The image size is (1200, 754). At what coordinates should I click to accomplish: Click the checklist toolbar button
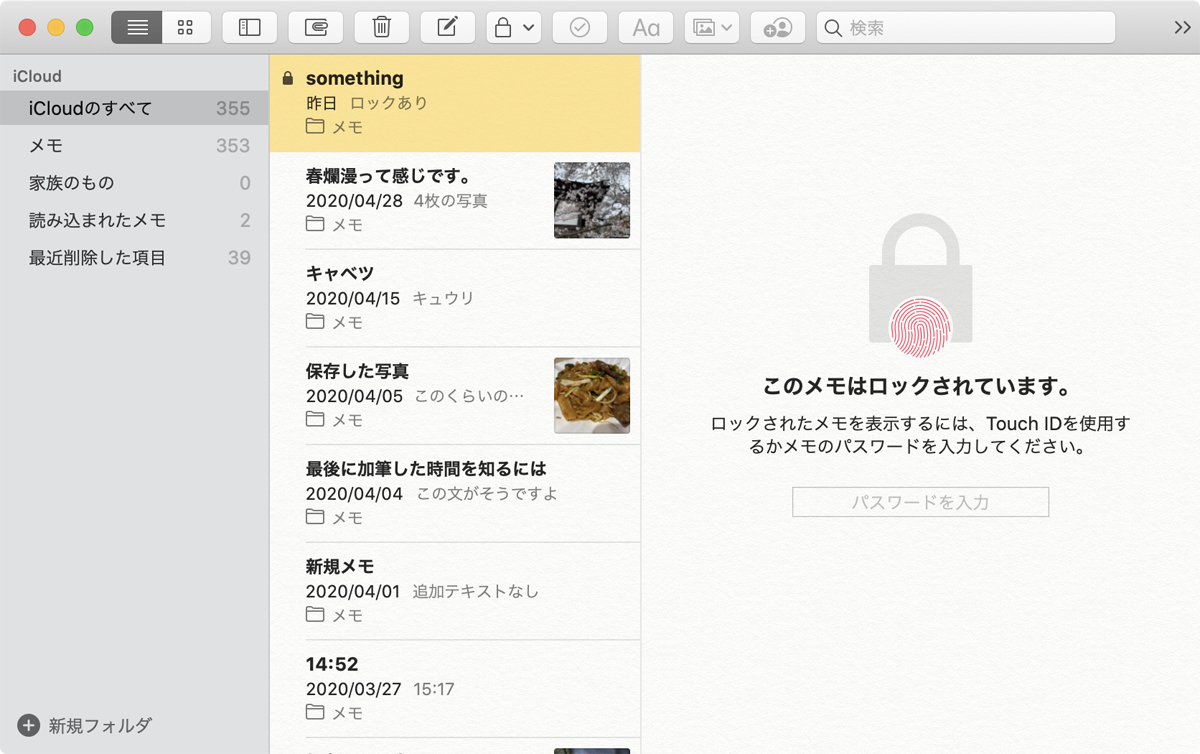click(580, 27)
